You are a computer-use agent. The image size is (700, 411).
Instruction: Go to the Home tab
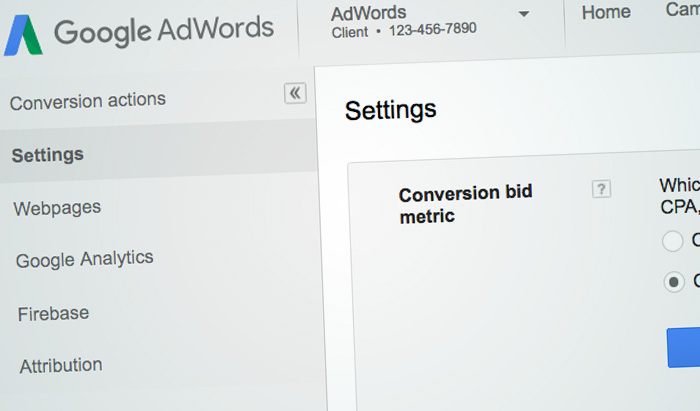pos(606,12)
